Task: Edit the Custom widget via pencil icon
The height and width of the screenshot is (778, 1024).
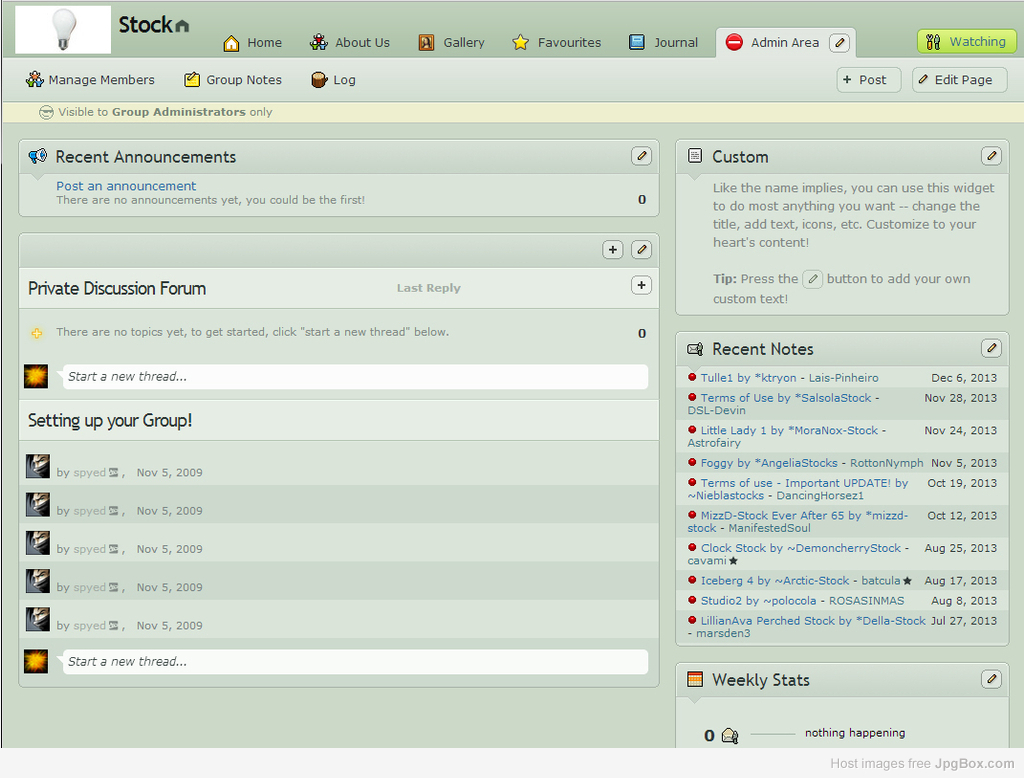Action: point(991,156)
